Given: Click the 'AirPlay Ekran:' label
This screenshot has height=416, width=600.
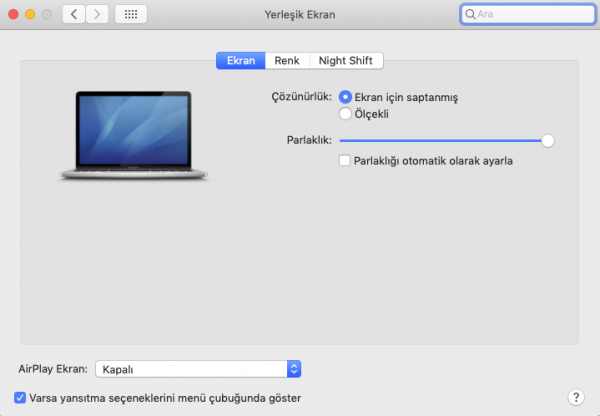Looking at the screenshot, I should click(x=53, y=369).
